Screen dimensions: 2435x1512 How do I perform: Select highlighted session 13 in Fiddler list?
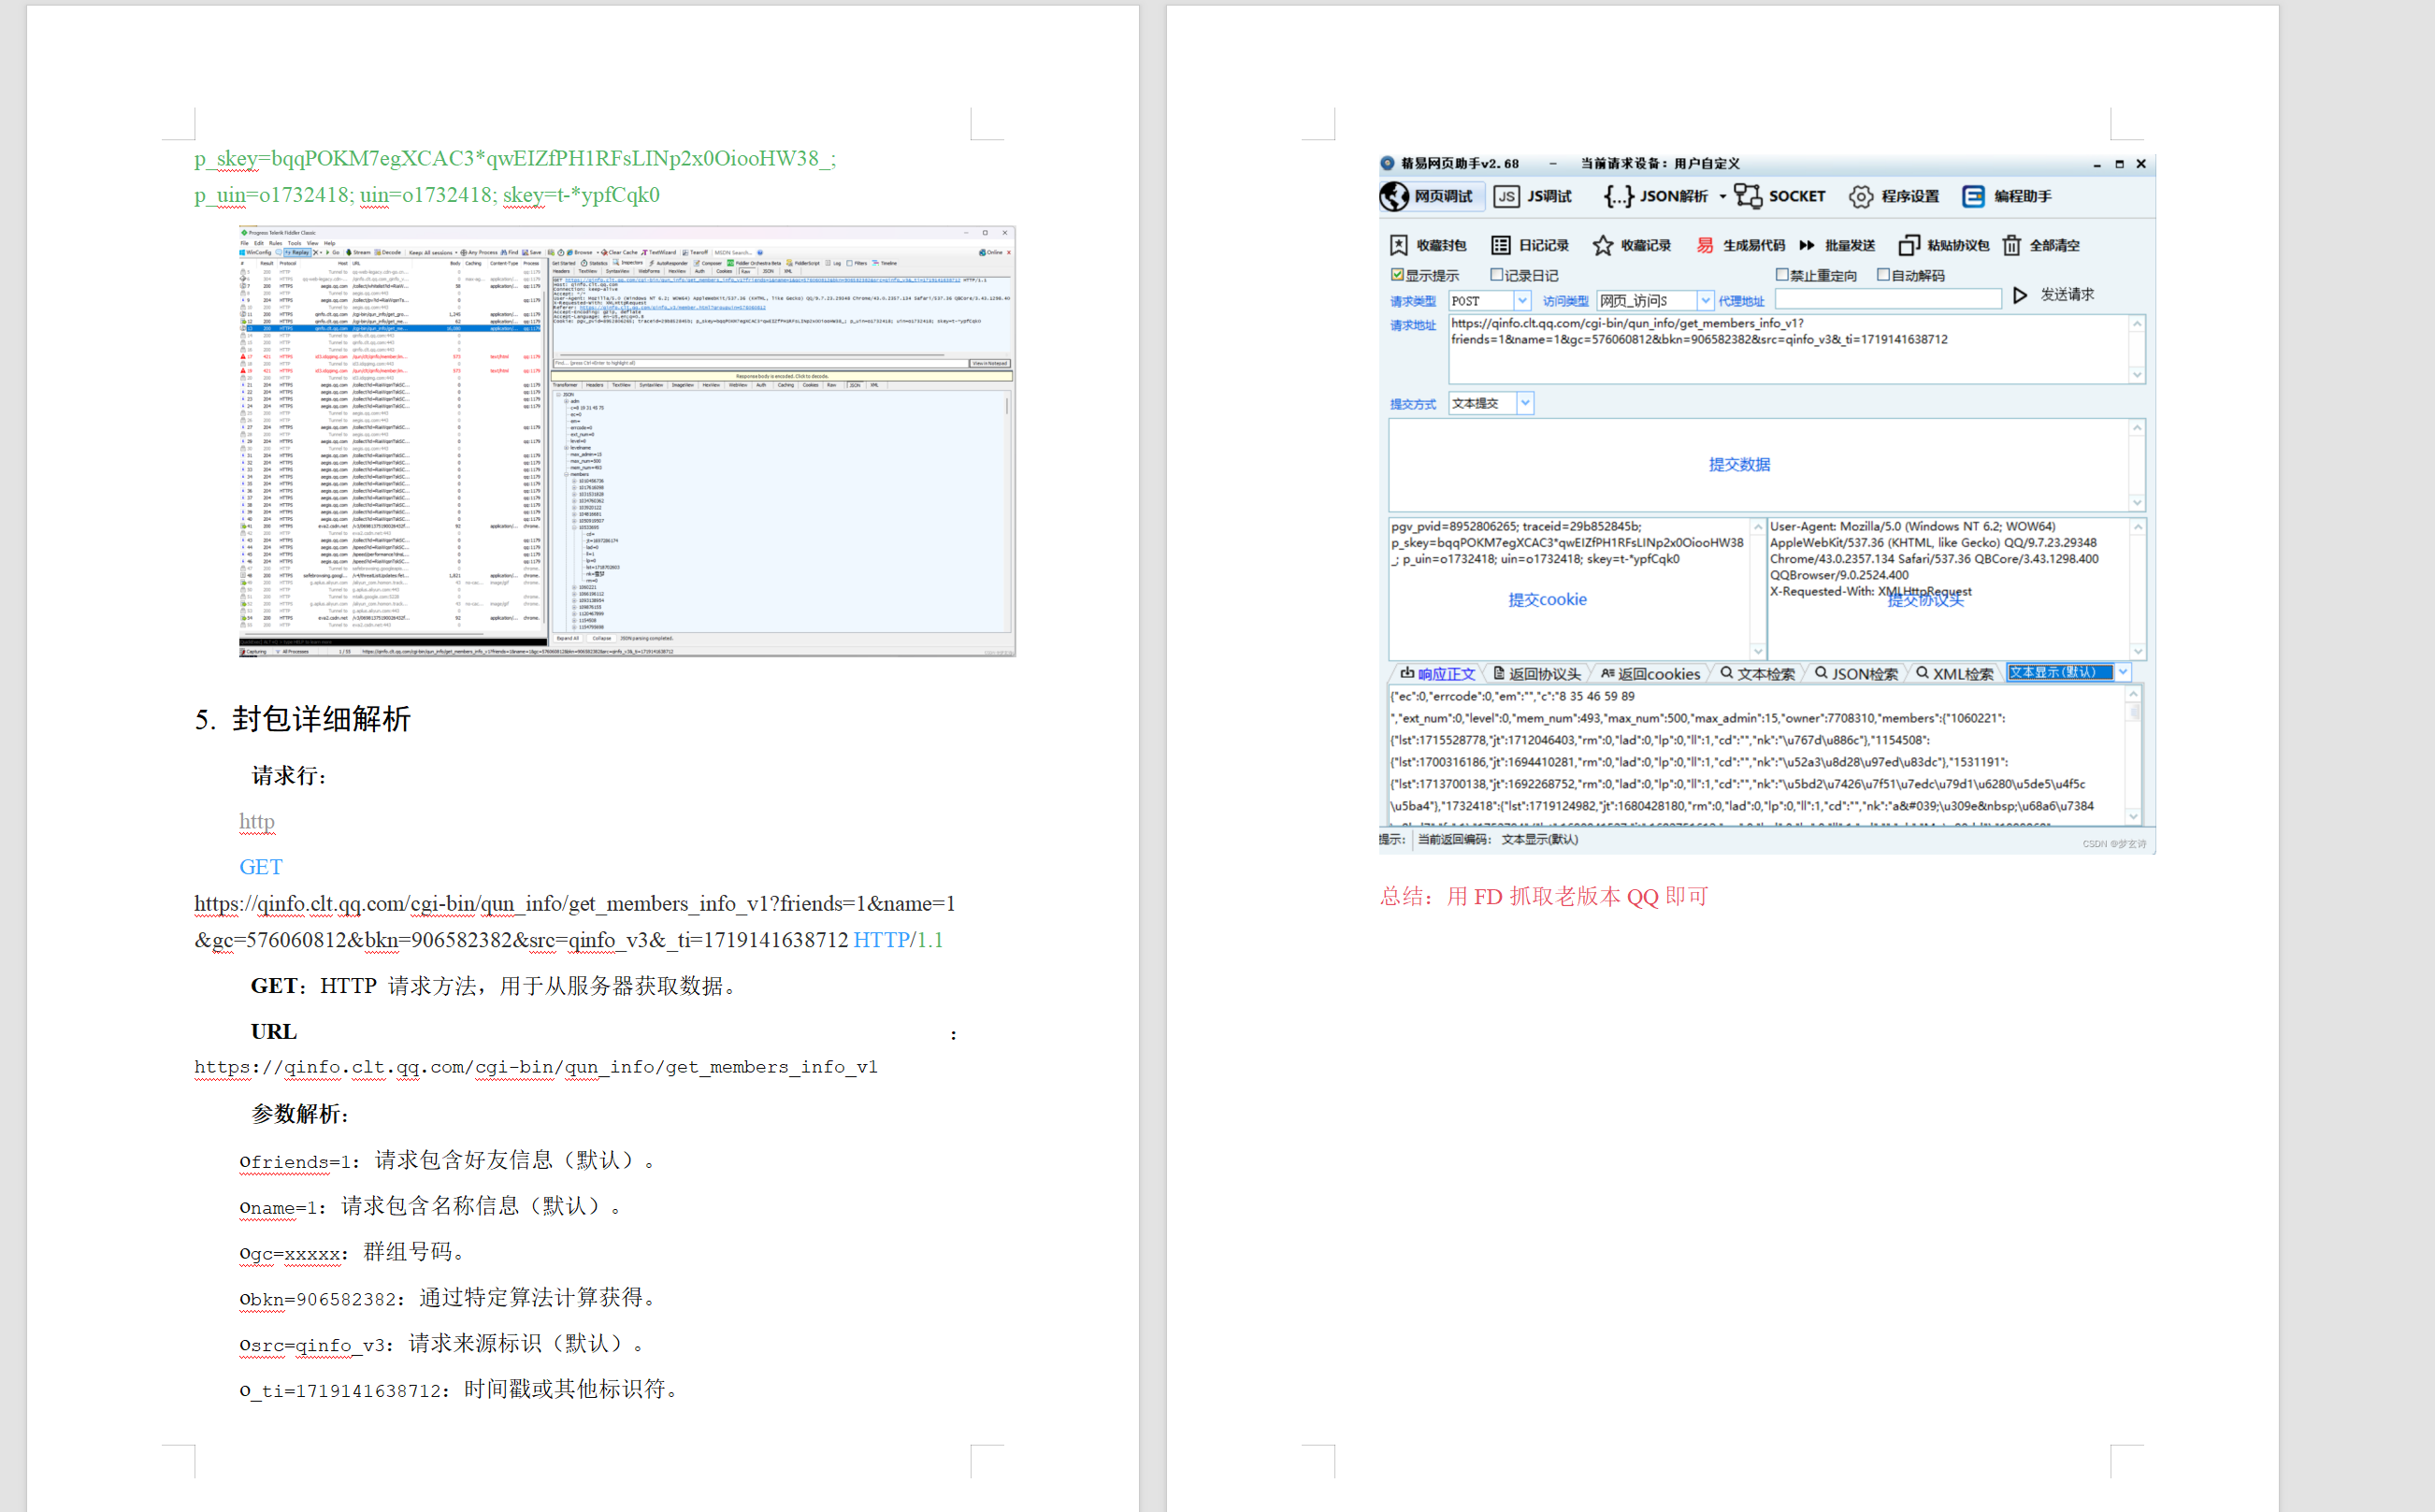[x=393, y=328]
